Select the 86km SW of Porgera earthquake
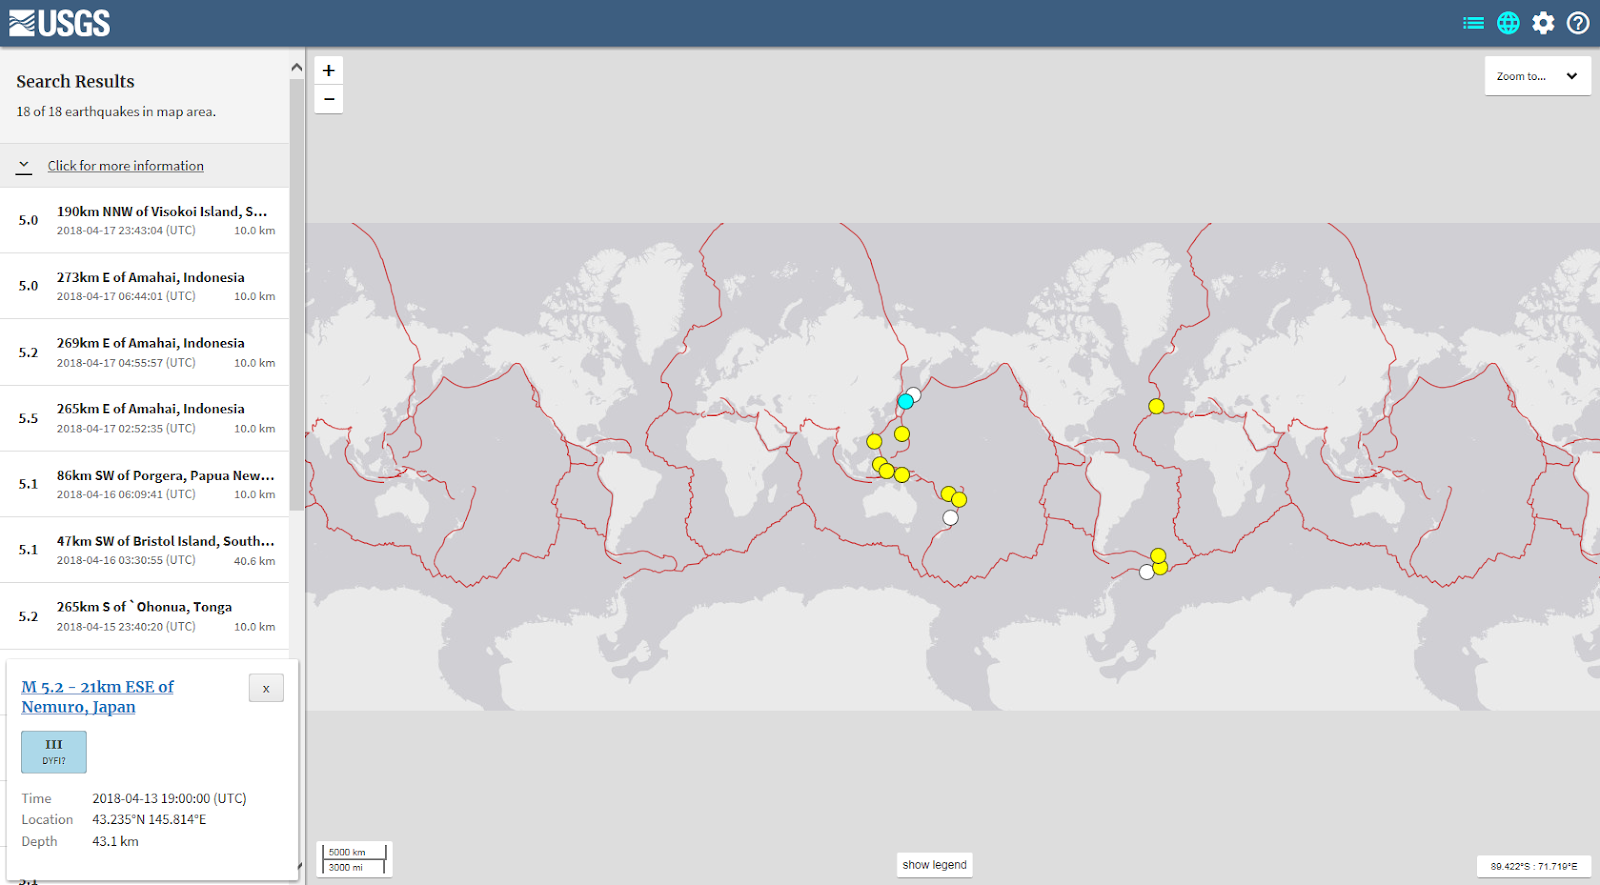 coord(145,484)
